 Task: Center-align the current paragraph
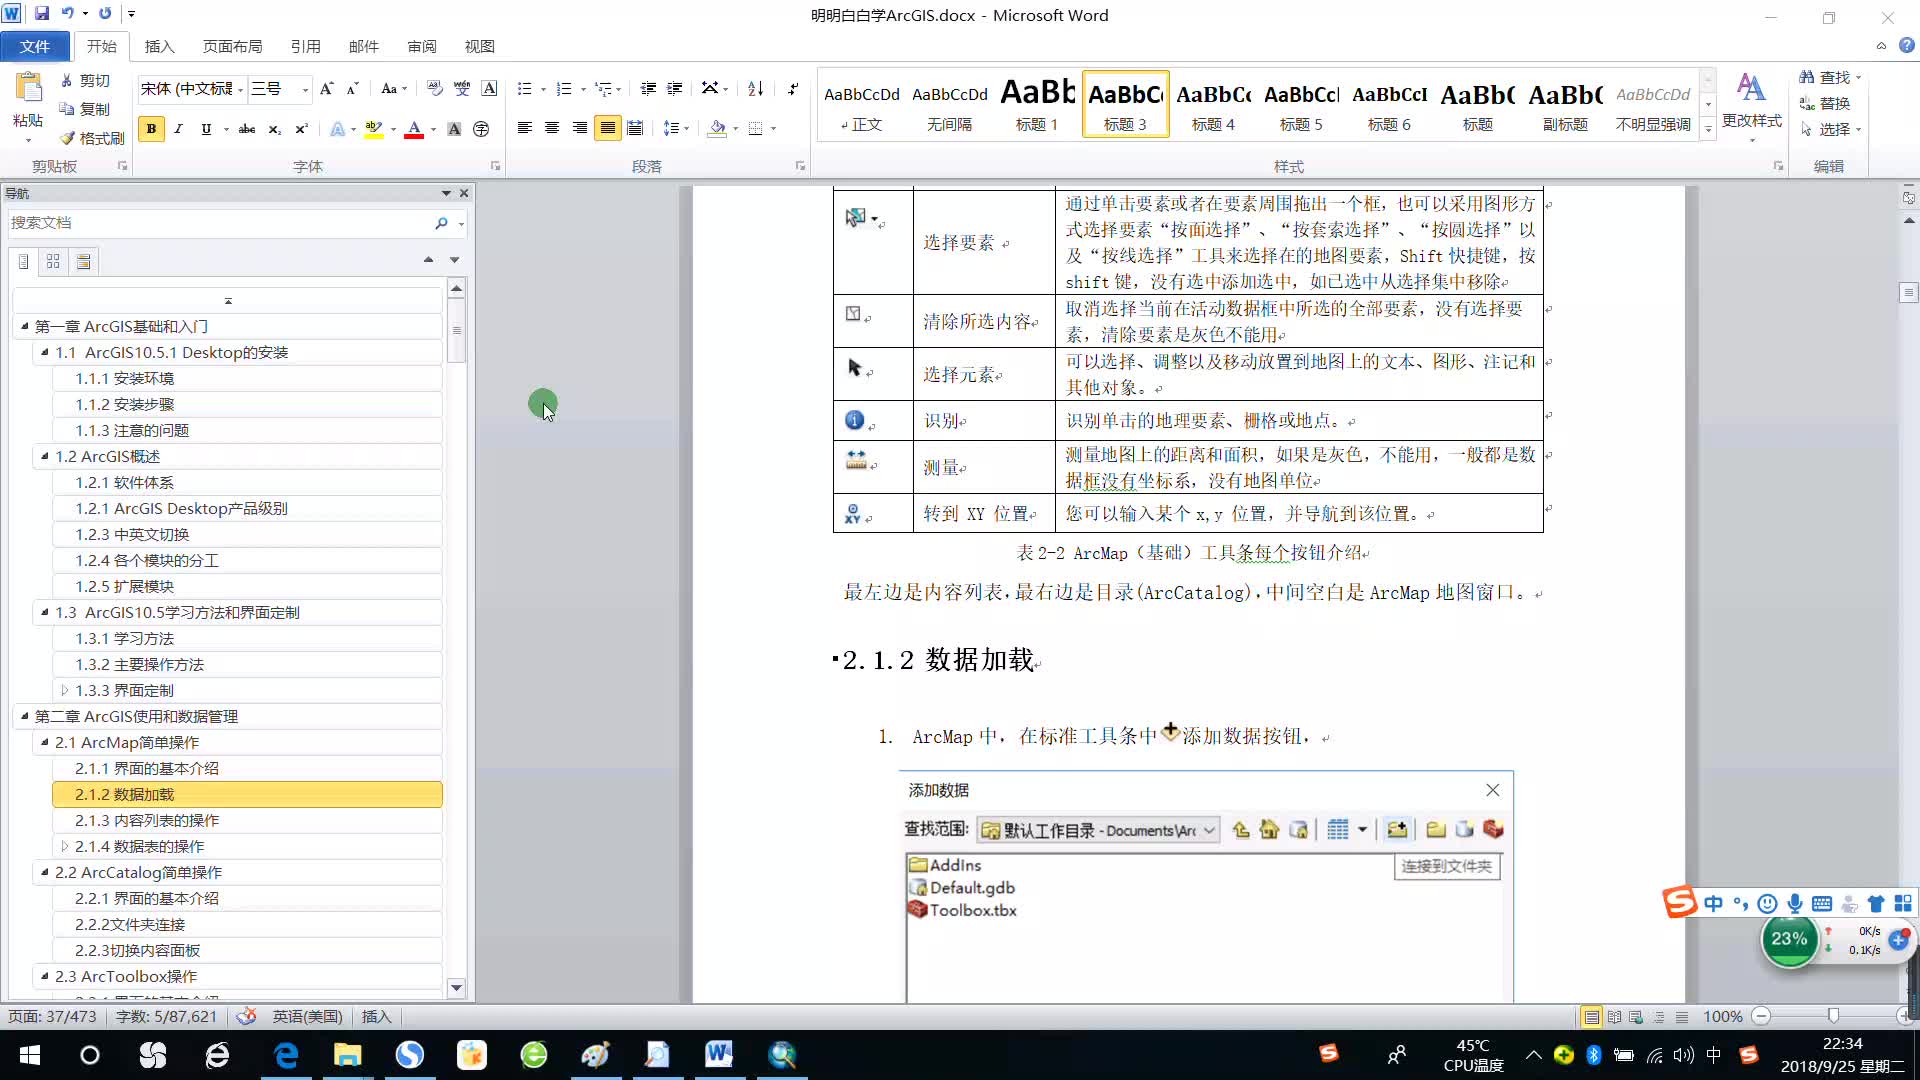pyautogui.click(x=552, y=128)
